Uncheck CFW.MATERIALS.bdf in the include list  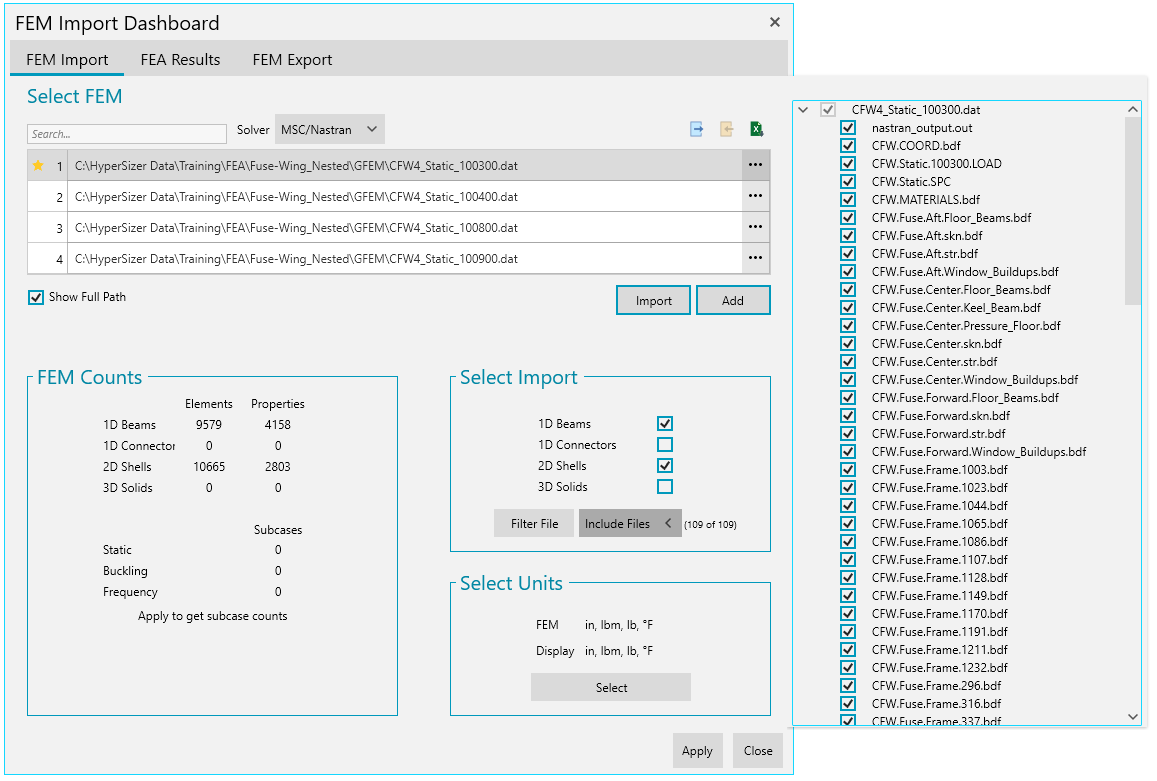[x=848, y=199]
